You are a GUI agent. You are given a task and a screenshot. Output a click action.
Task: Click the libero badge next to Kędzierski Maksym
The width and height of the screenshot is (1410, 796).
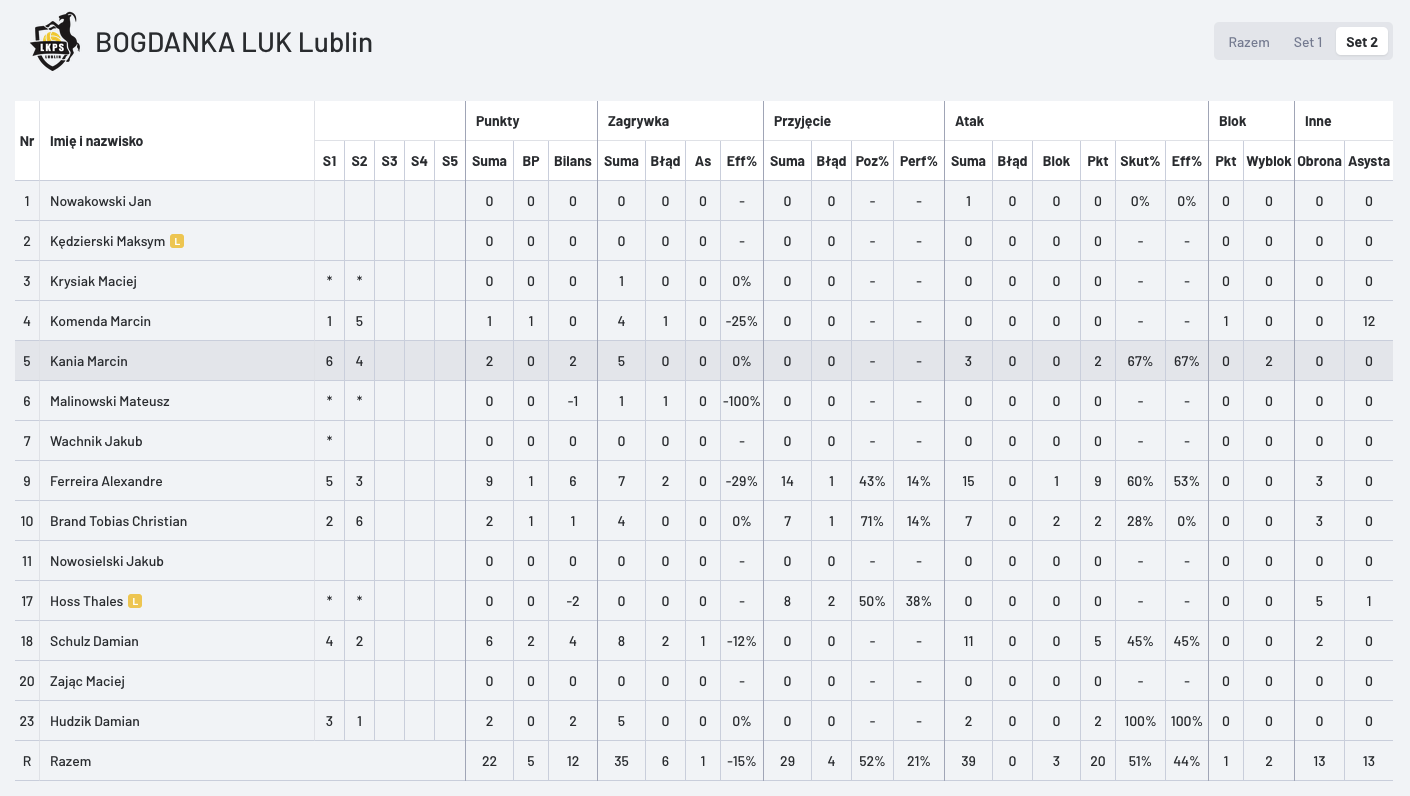[x=177, y=241]
